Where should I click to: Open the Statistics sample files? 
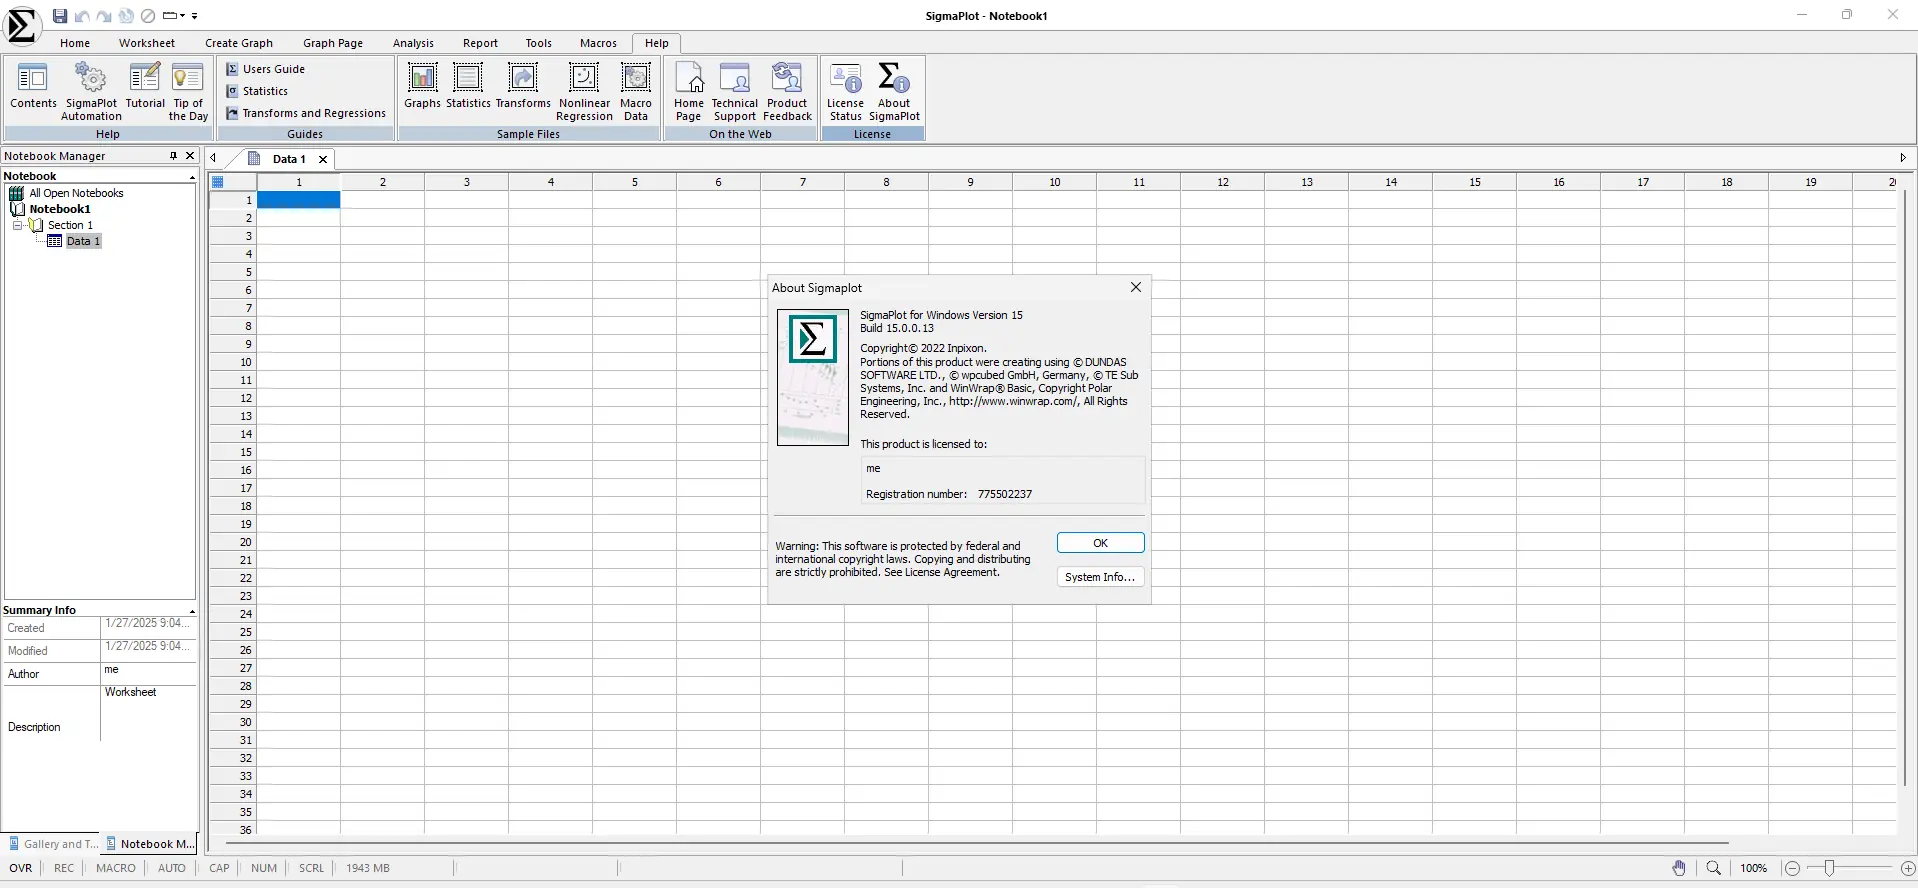468,86
